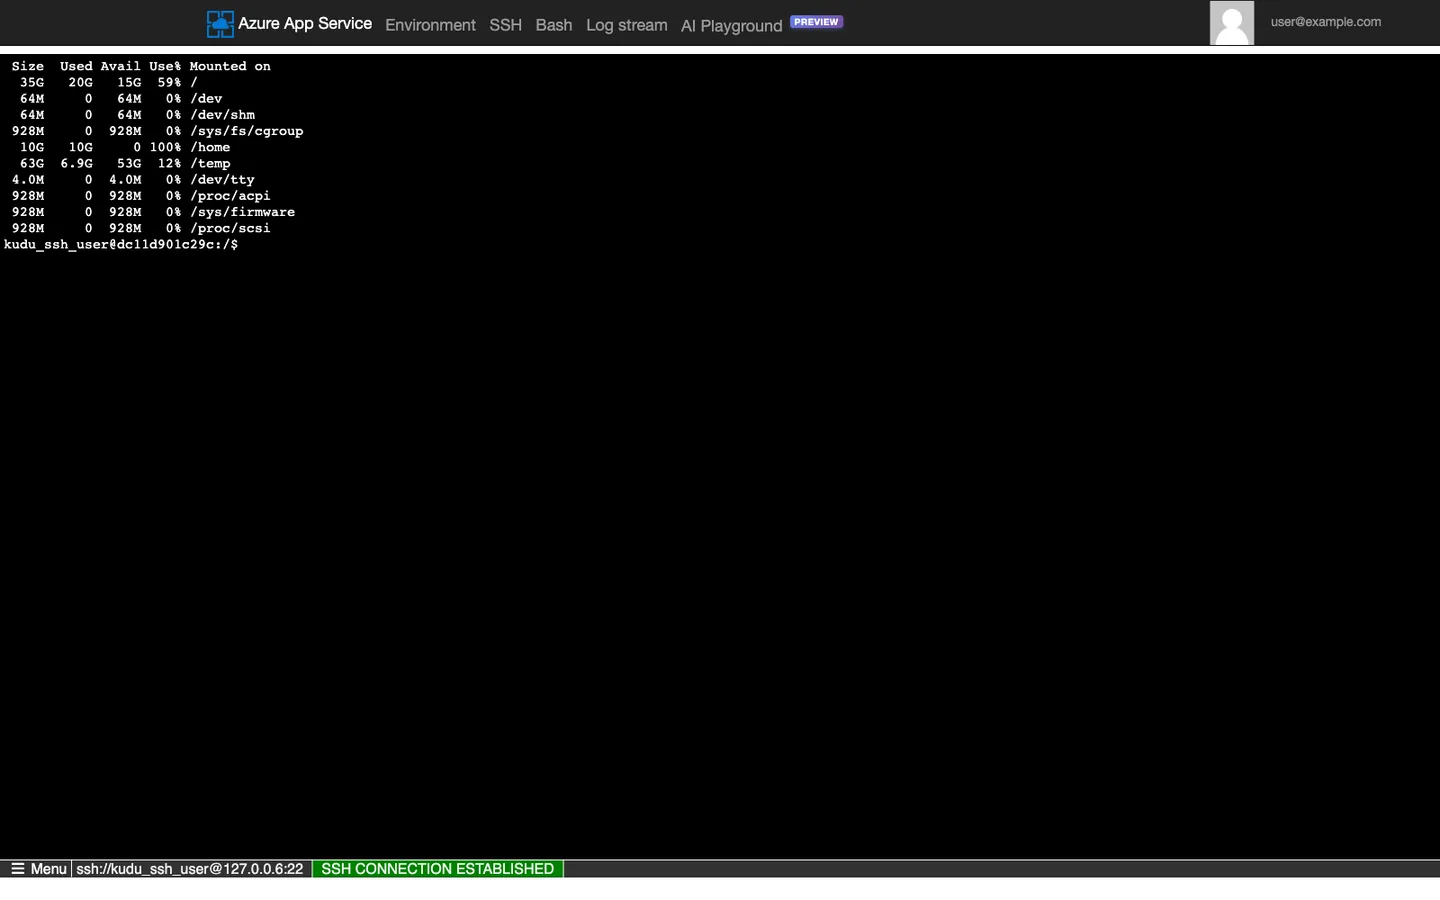This screenshot has height=900, width=1440.
Task: Click the 6.9G used value
Action: 76,164
